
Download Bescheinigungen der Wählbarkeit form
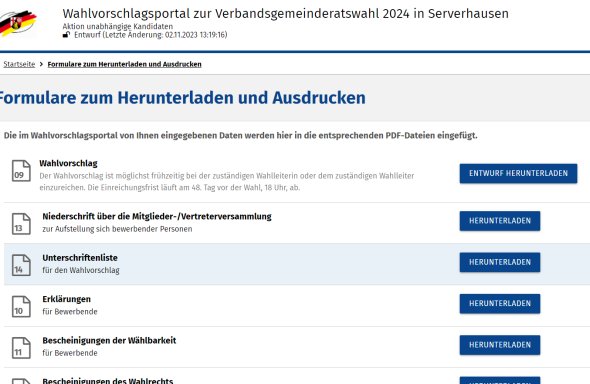point(500,345)
